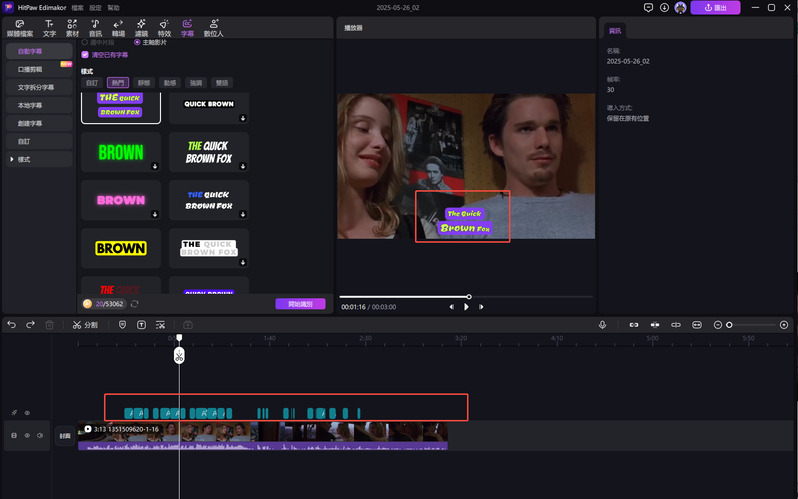Click the 匯出 export button
Screen dimensions: 798x499
[716, 7]
